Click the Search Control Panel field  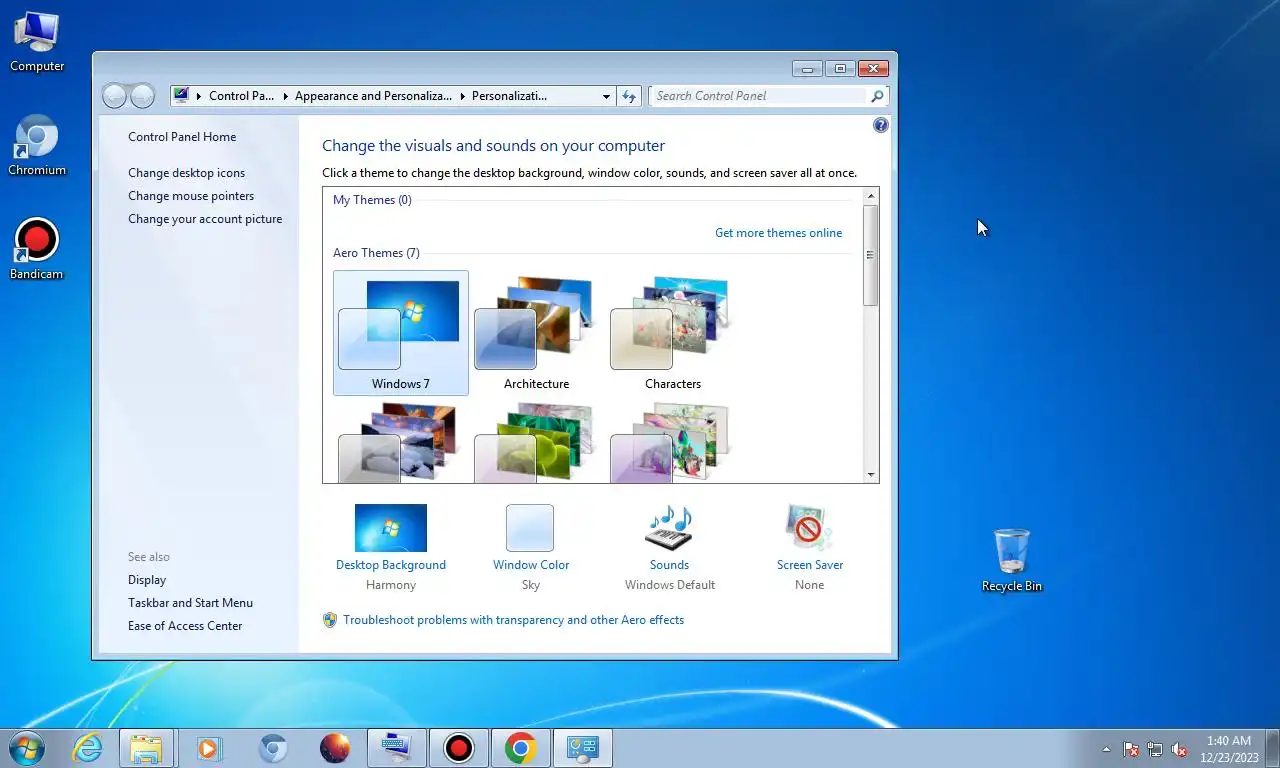pos(759,96)
